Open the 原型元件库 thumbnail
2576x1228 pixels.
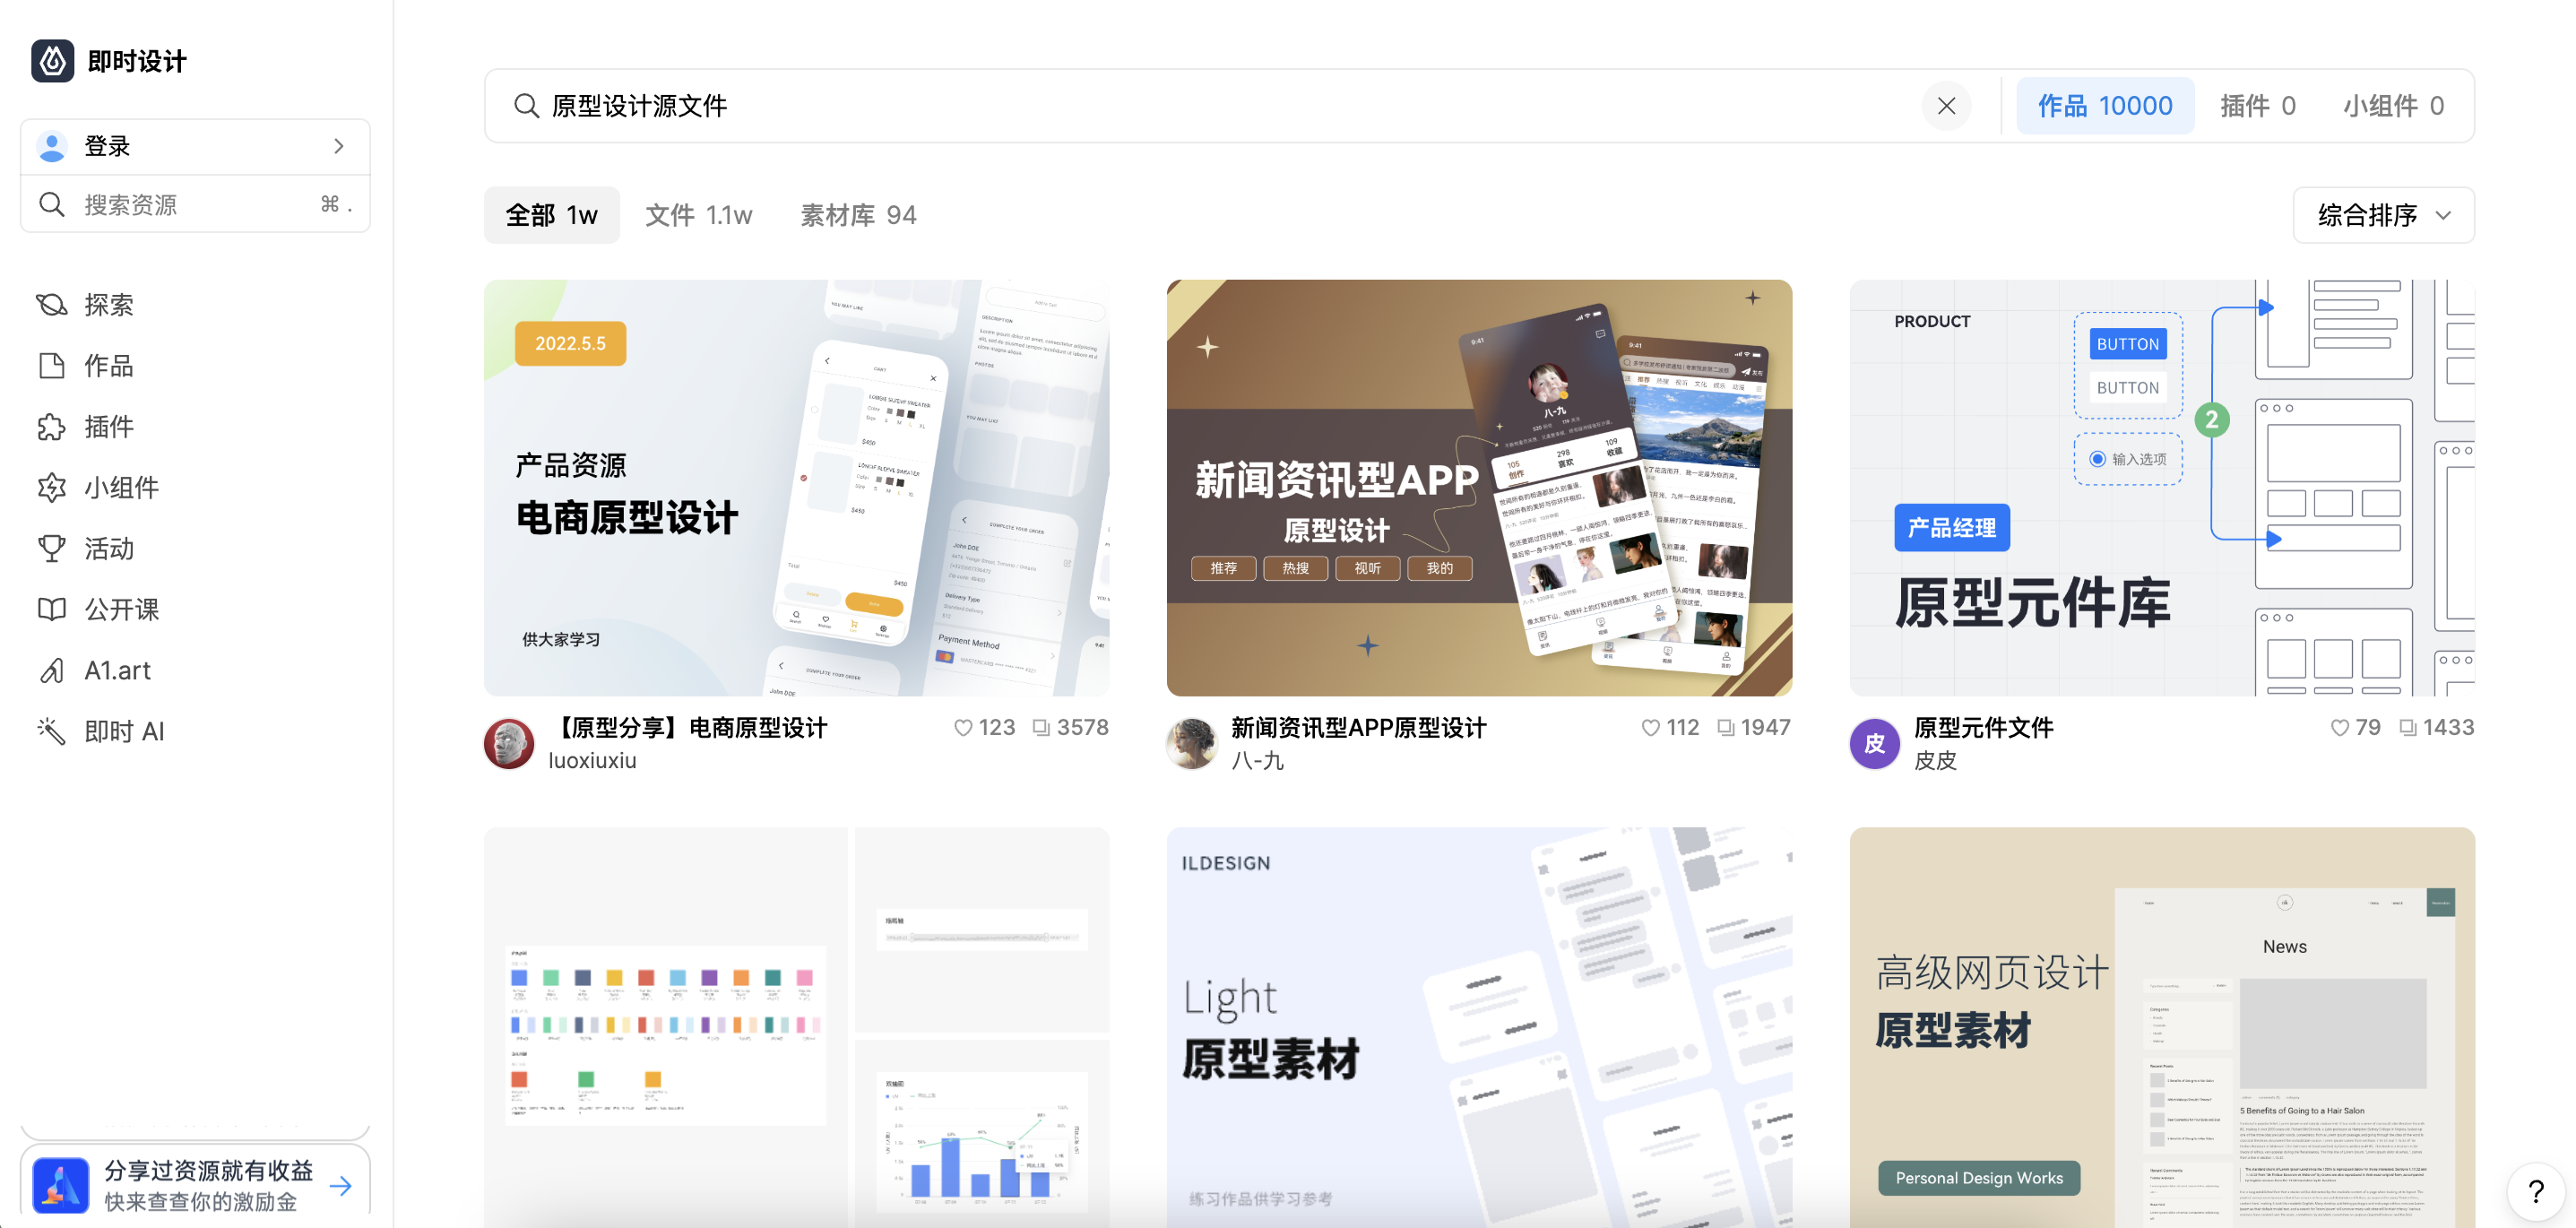(2162, 488)
